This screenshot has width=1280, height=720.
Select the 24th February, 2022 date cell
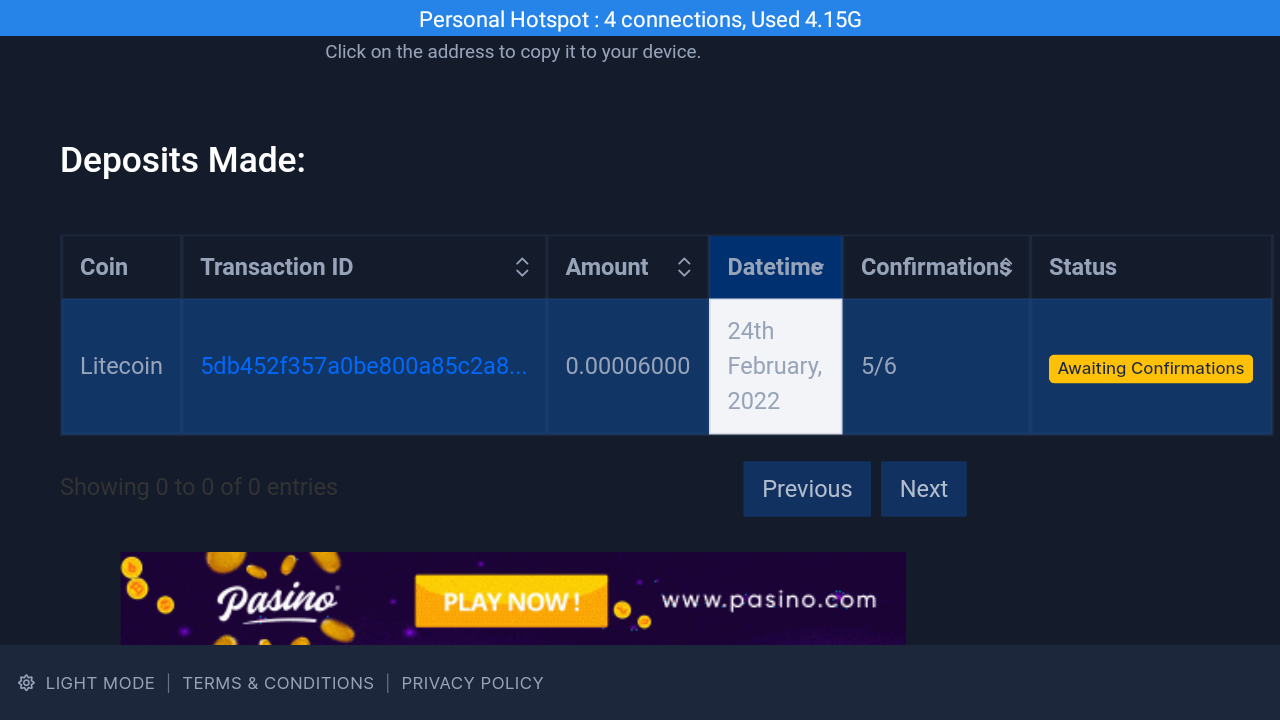tap(775, 366)
